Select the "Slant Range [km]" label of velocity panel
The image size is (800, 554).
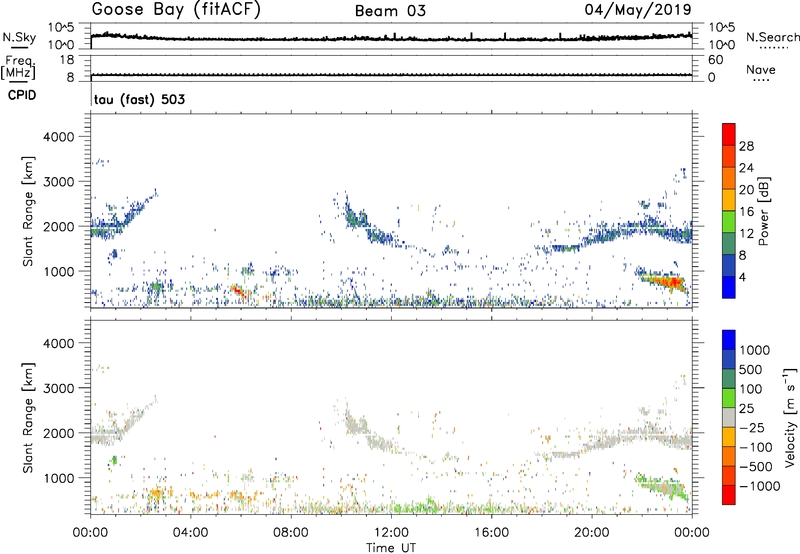pos(28,417)
